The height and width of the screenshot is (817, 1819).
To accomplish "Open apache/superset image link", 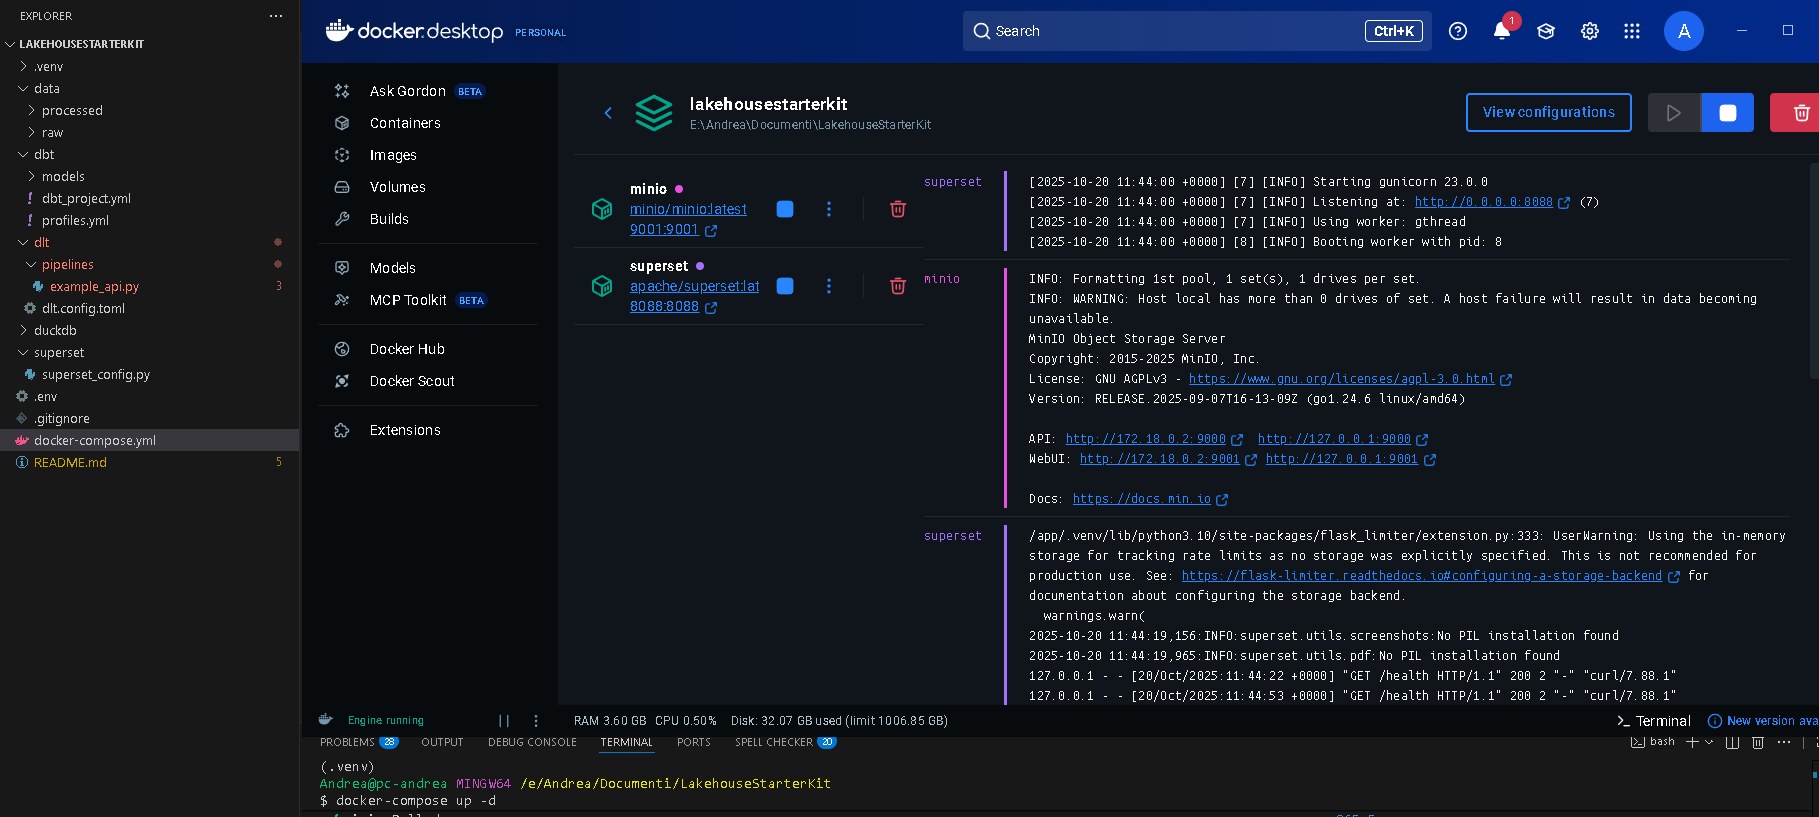I will [x=694, y=286].
